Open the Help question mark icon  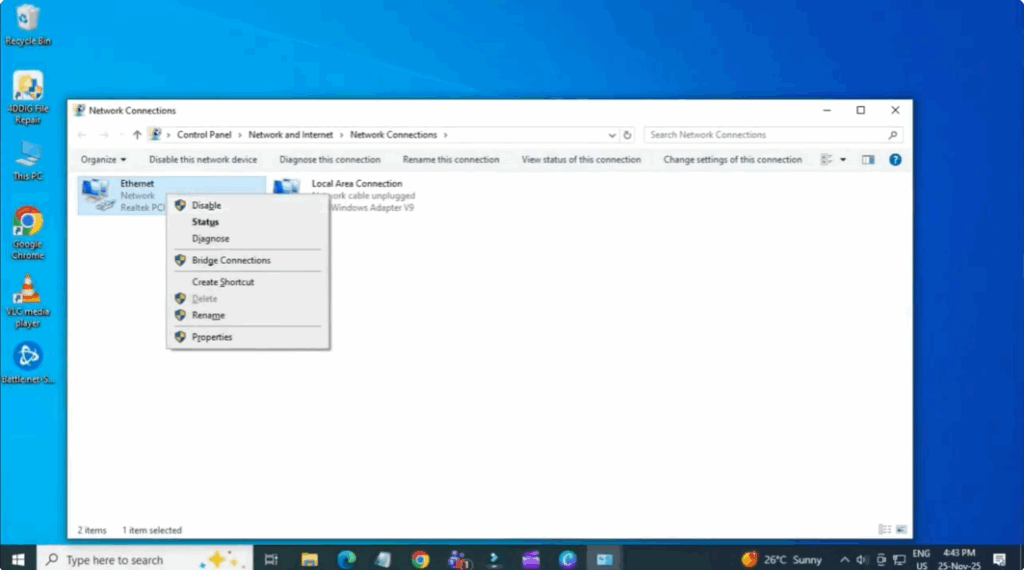[895, 159]
